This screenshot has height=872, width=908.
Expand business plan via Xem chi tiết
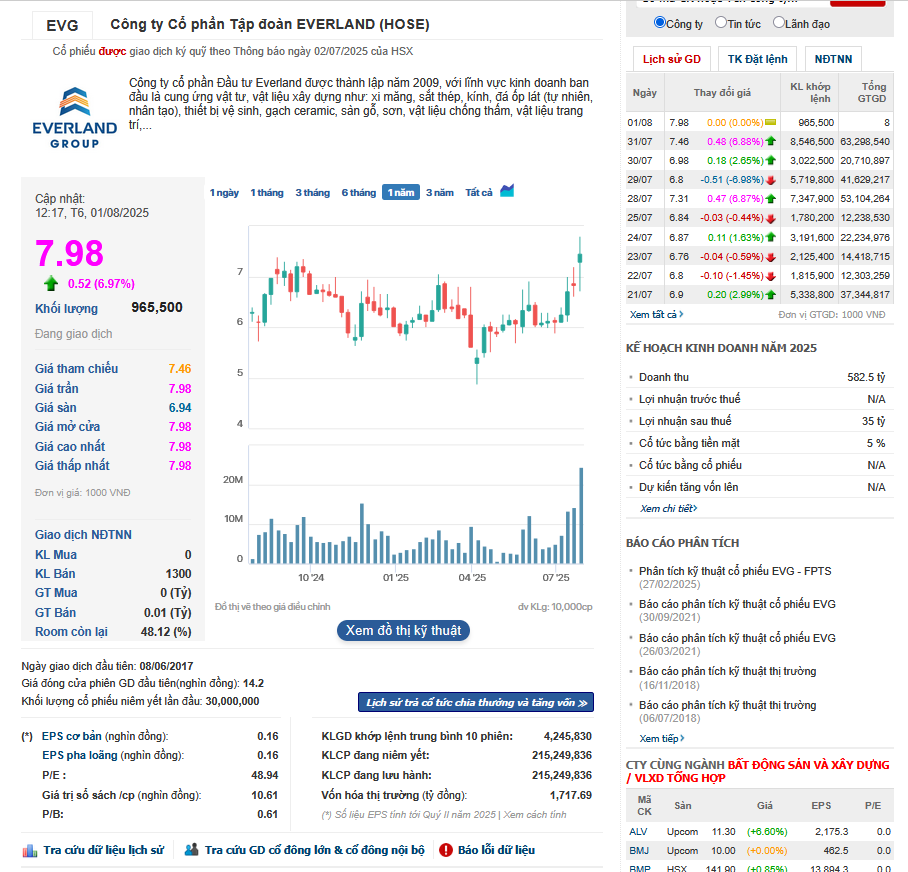tap(668, 508)
